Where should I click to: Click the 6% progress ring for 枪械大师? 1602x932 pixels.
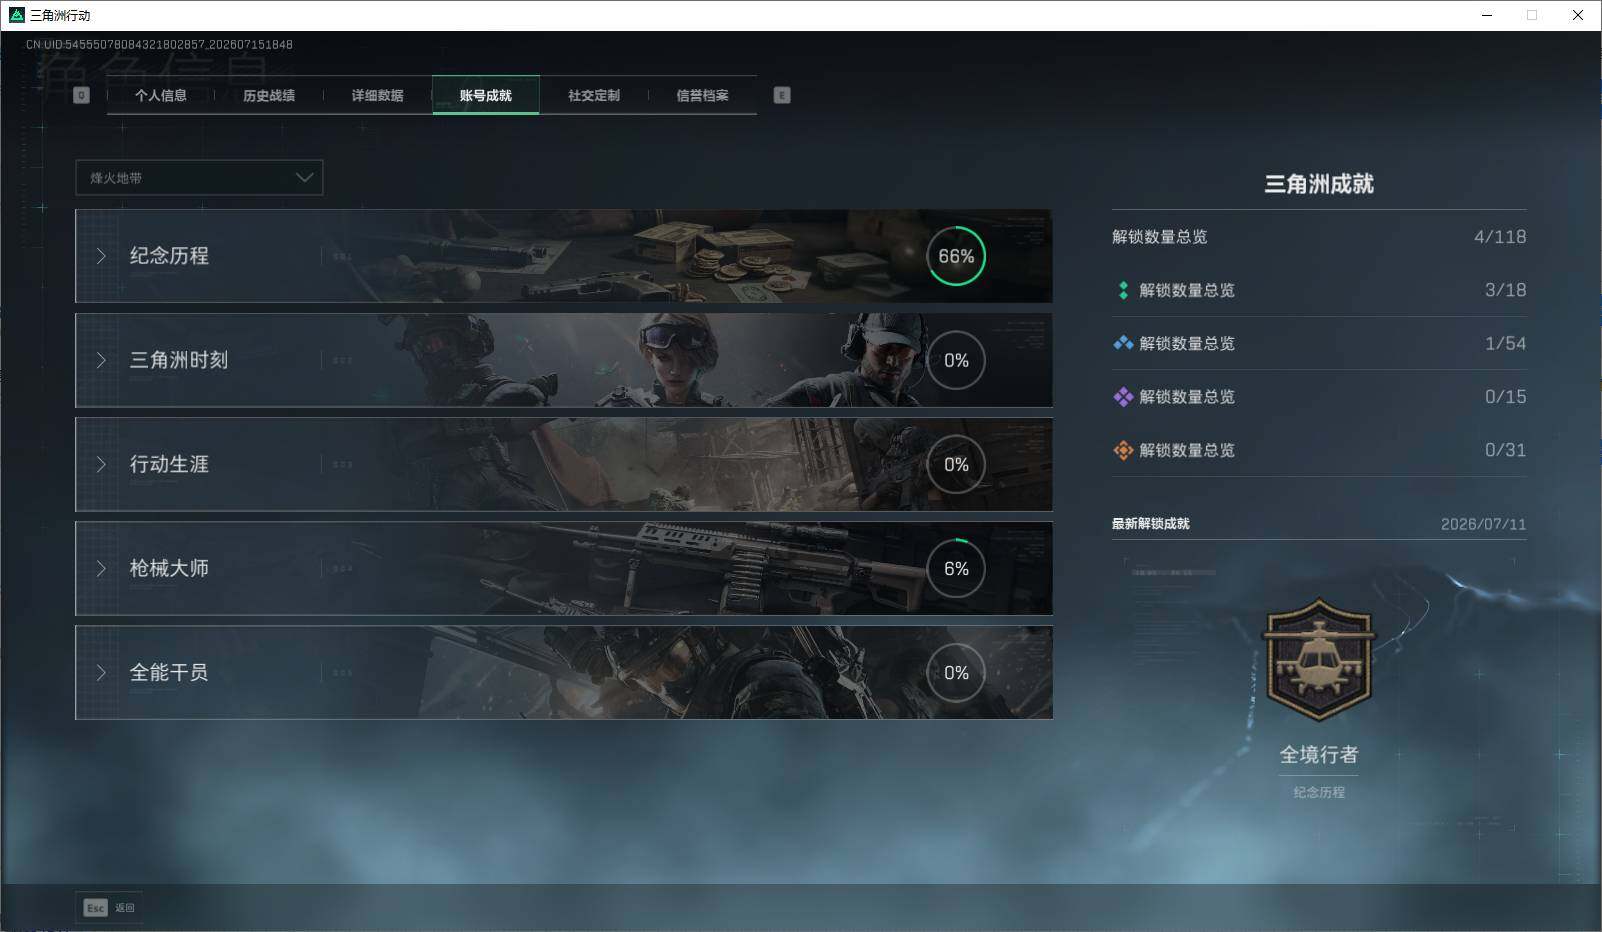click(x=956, y=568)
